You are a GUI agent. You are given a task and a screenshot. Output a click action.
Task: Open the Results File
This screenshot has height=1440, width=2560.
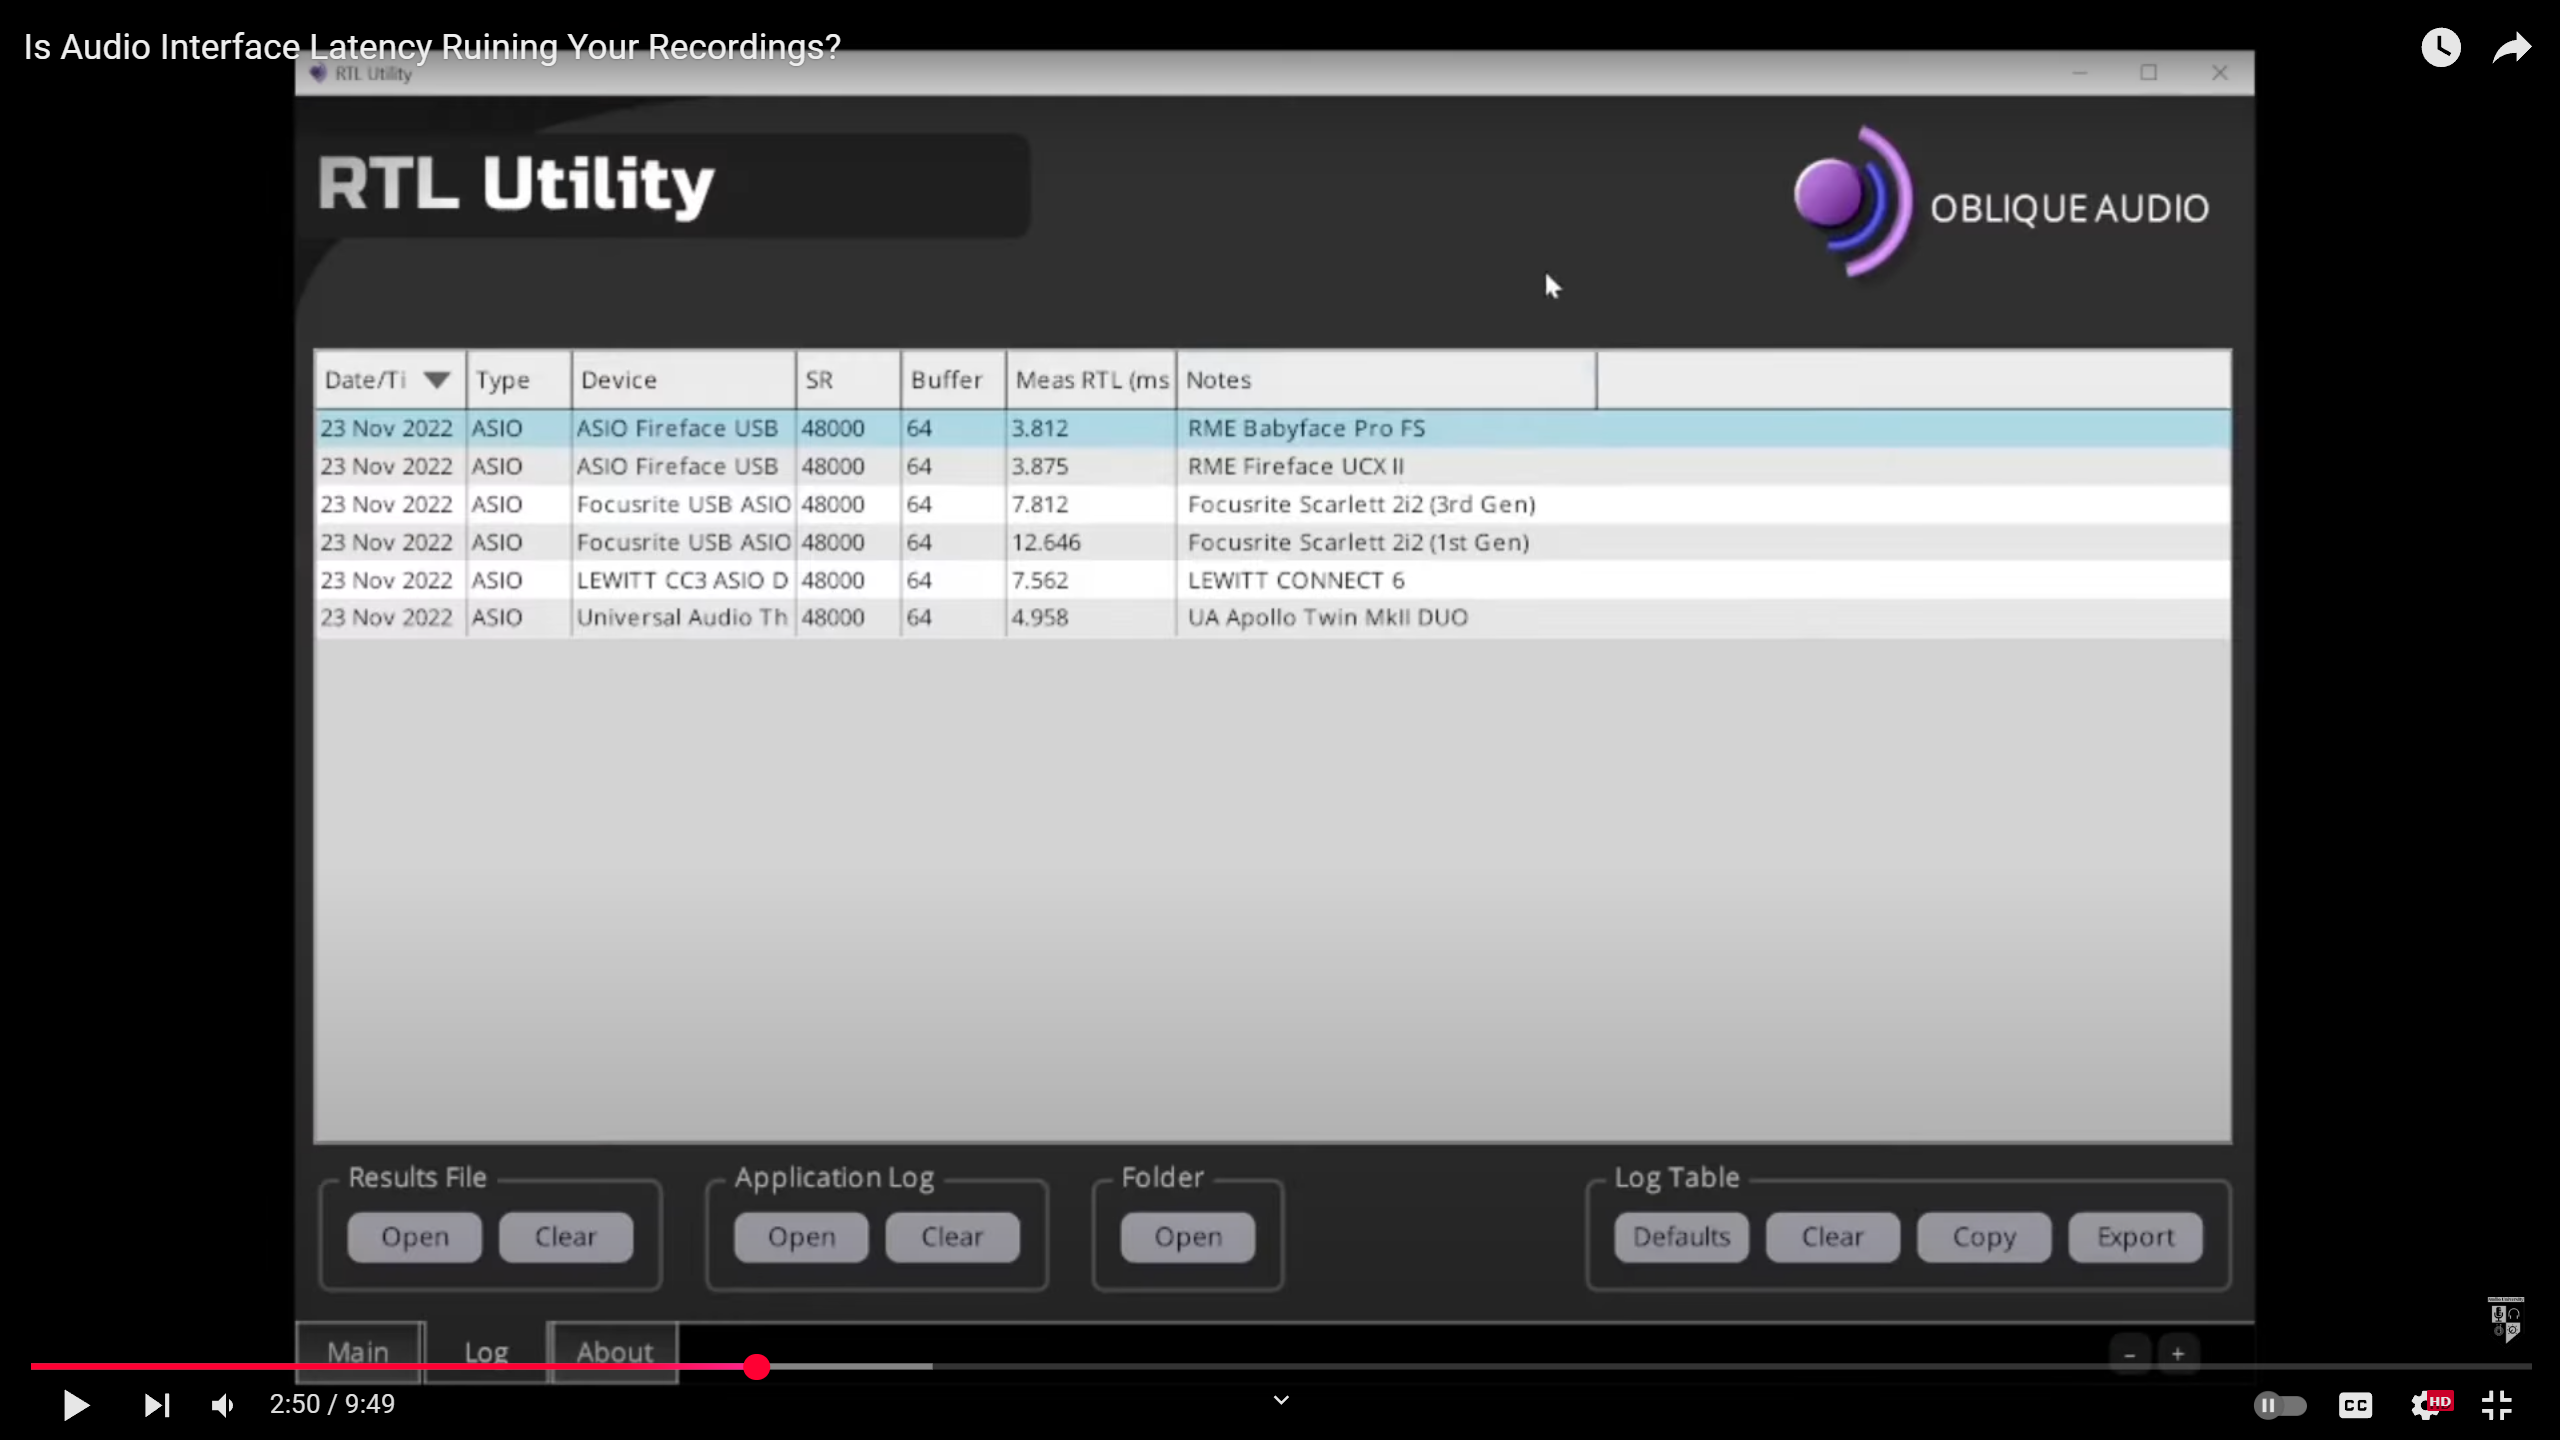pyautogui.click(x=415, y=1237)
